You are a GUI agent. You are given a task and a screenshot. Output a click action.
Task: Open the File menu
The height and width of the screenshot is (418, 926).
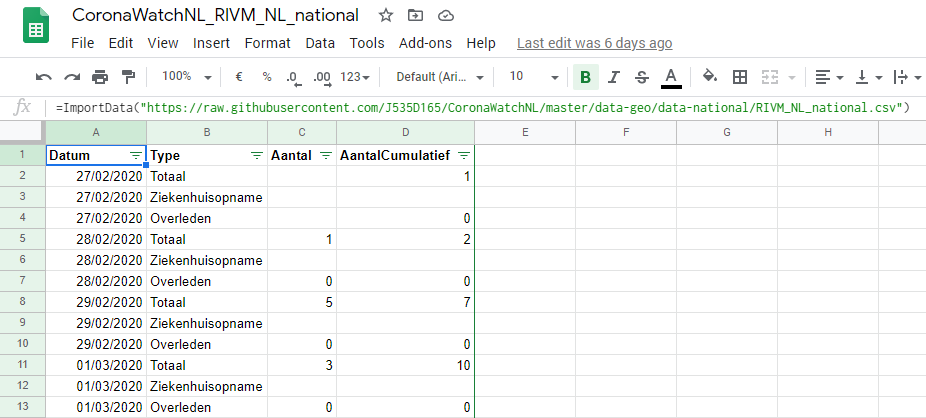point(83,43)
